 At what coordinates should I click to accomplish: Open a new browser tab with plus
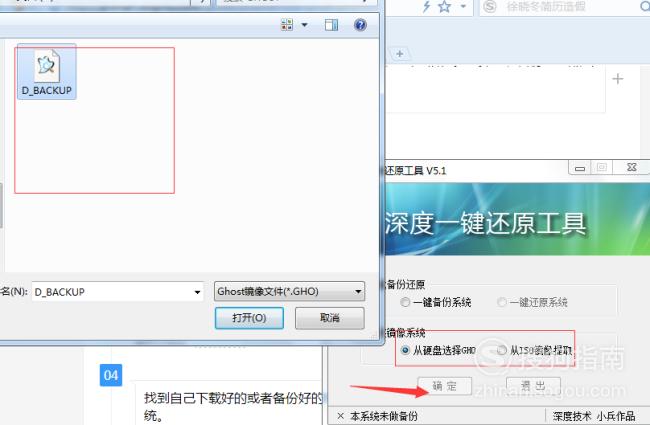(400, 54)
